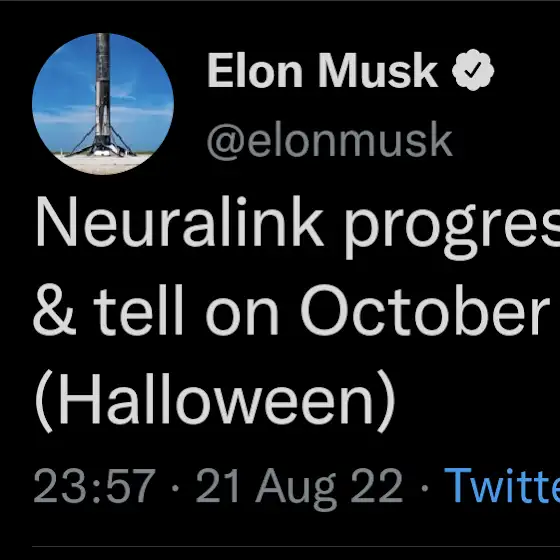Click the sandy ground in the avatar
The image size is (560, 560).
tap(104, 164)
